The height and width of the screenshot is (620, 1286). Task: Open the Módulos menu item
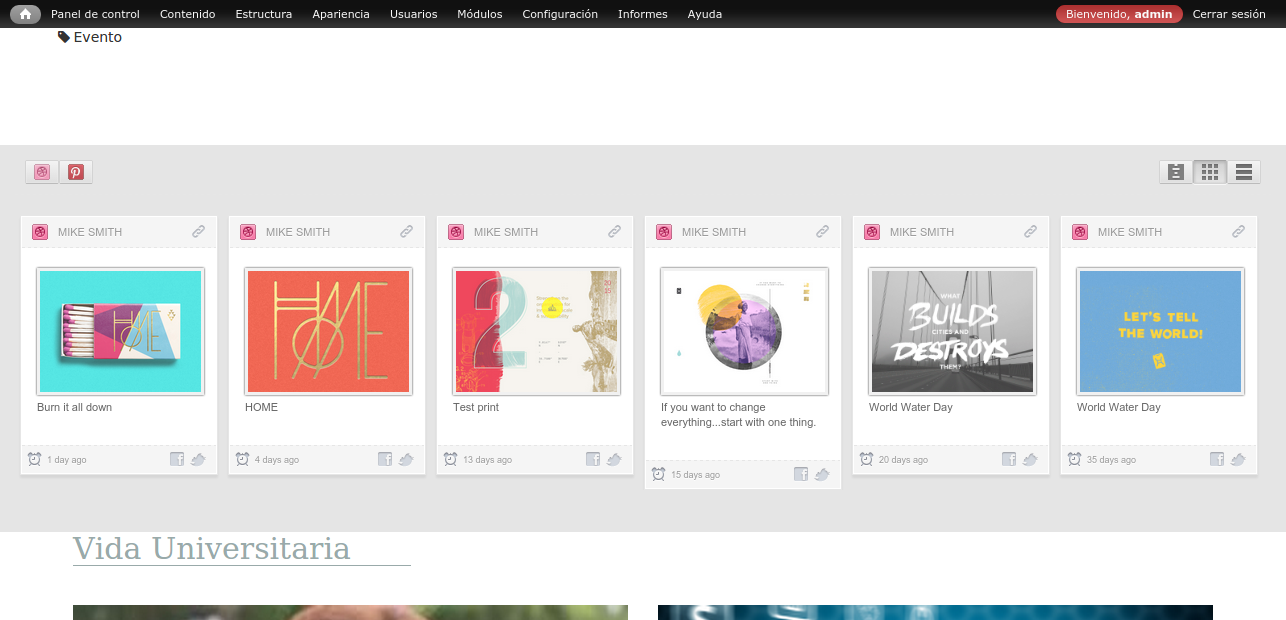[480, 14]
